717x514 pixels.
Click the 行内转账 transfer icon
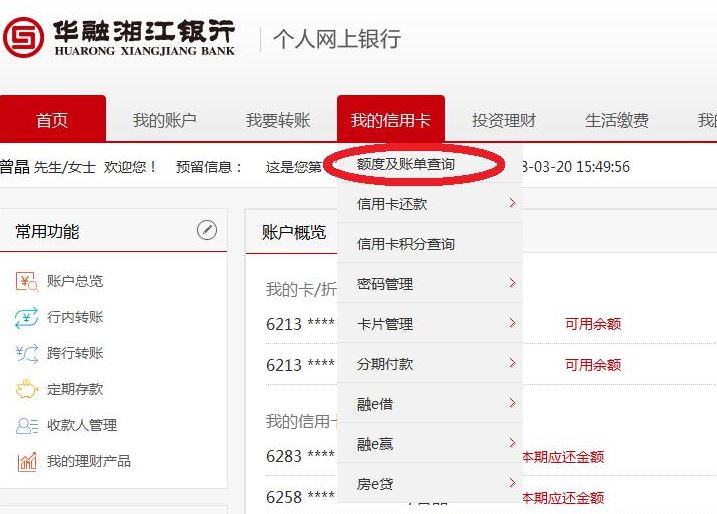tap(26, 317)
